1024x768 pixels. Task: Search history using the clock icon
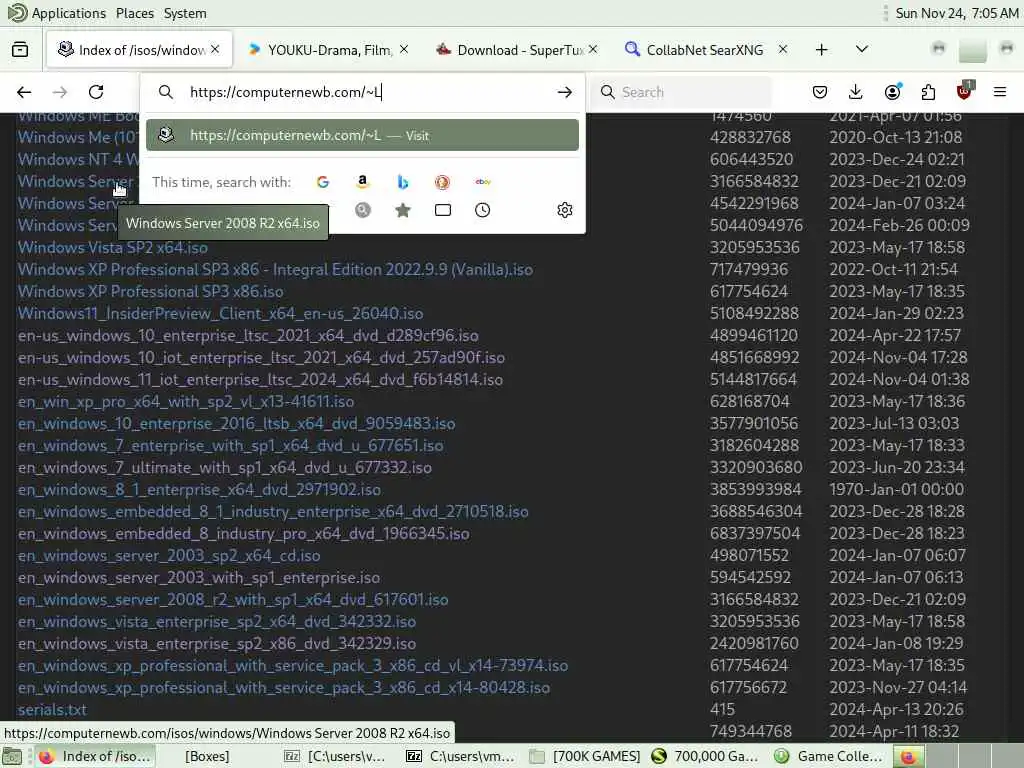(483, 210)
